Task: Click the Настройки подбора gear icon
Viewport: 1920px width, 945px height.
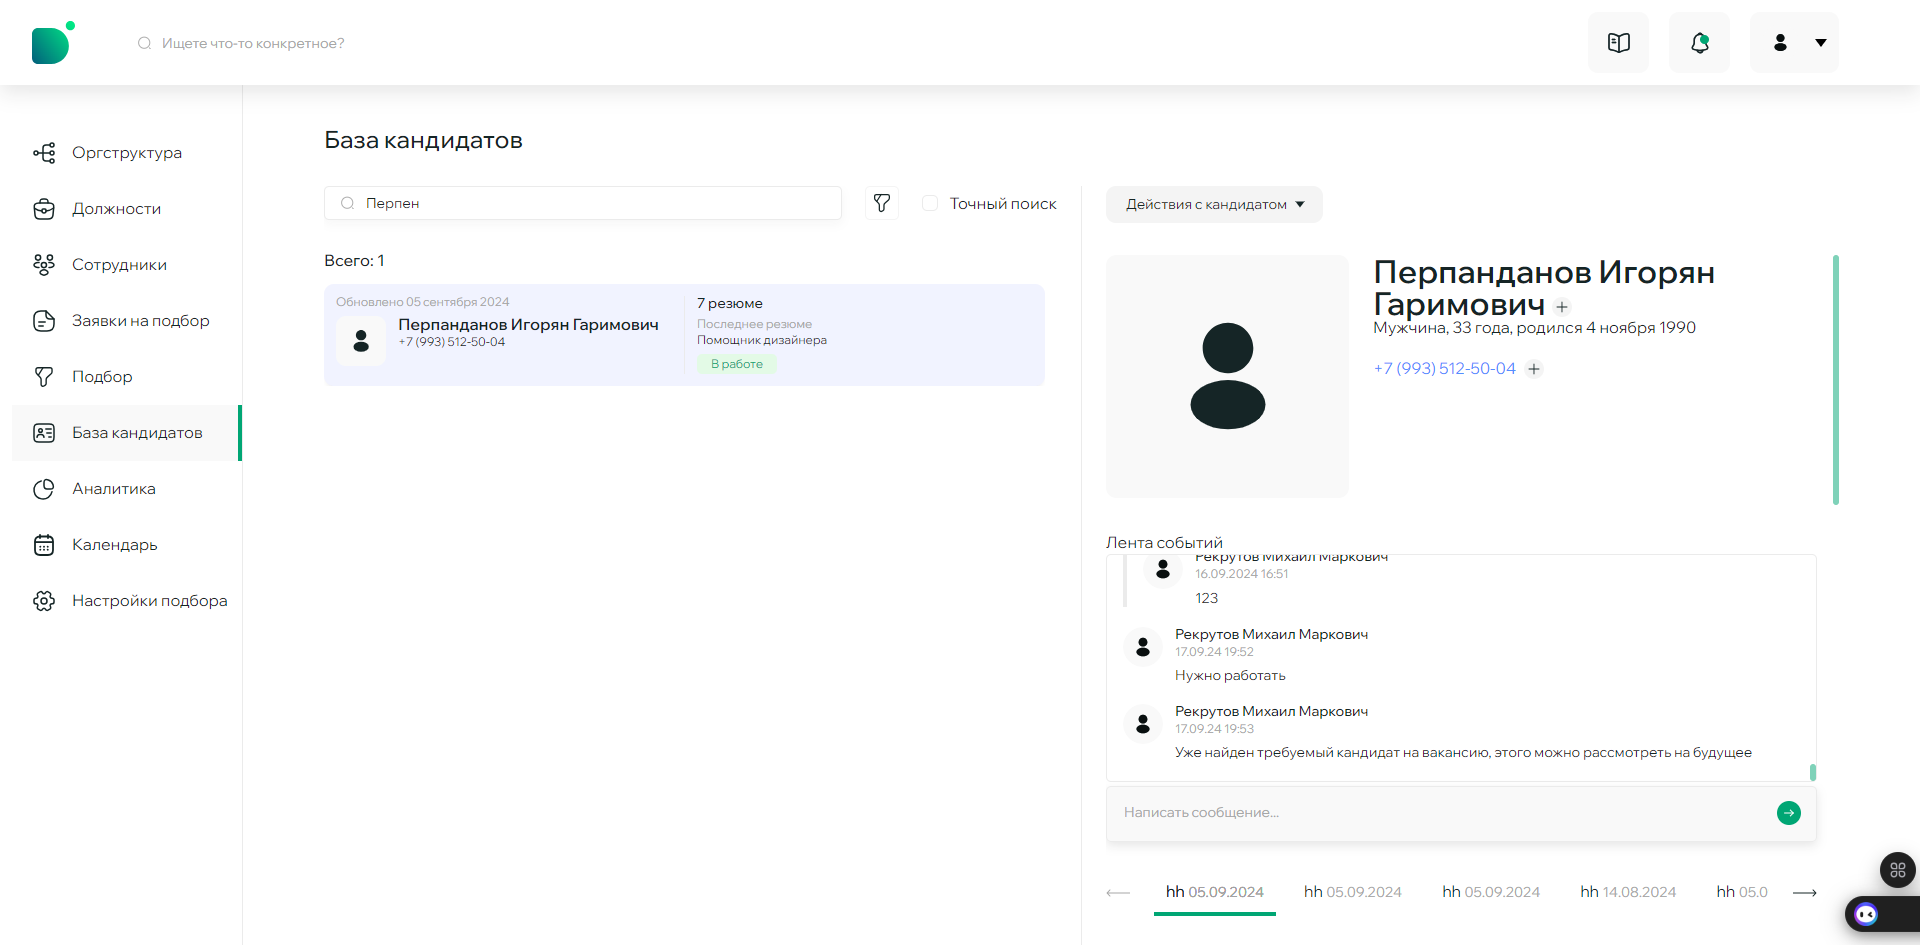Action: [44, 601]
